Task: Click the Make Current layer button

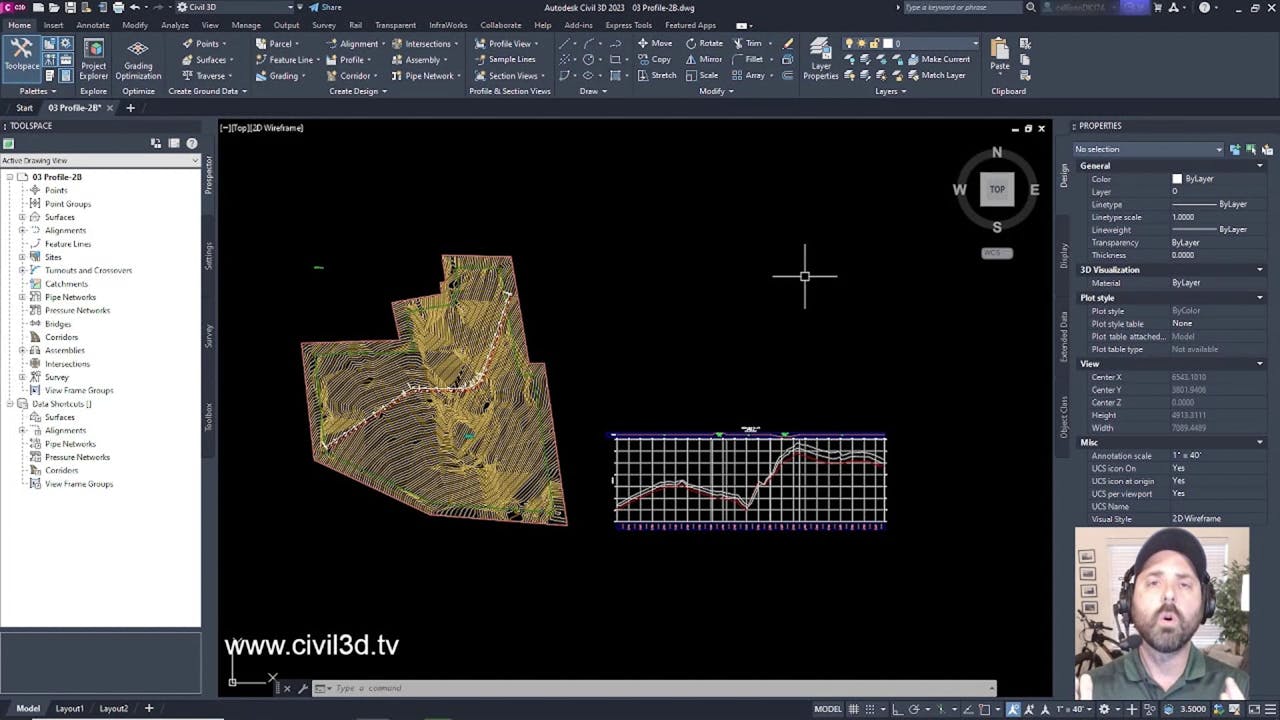Action: [x=941, y=59]
